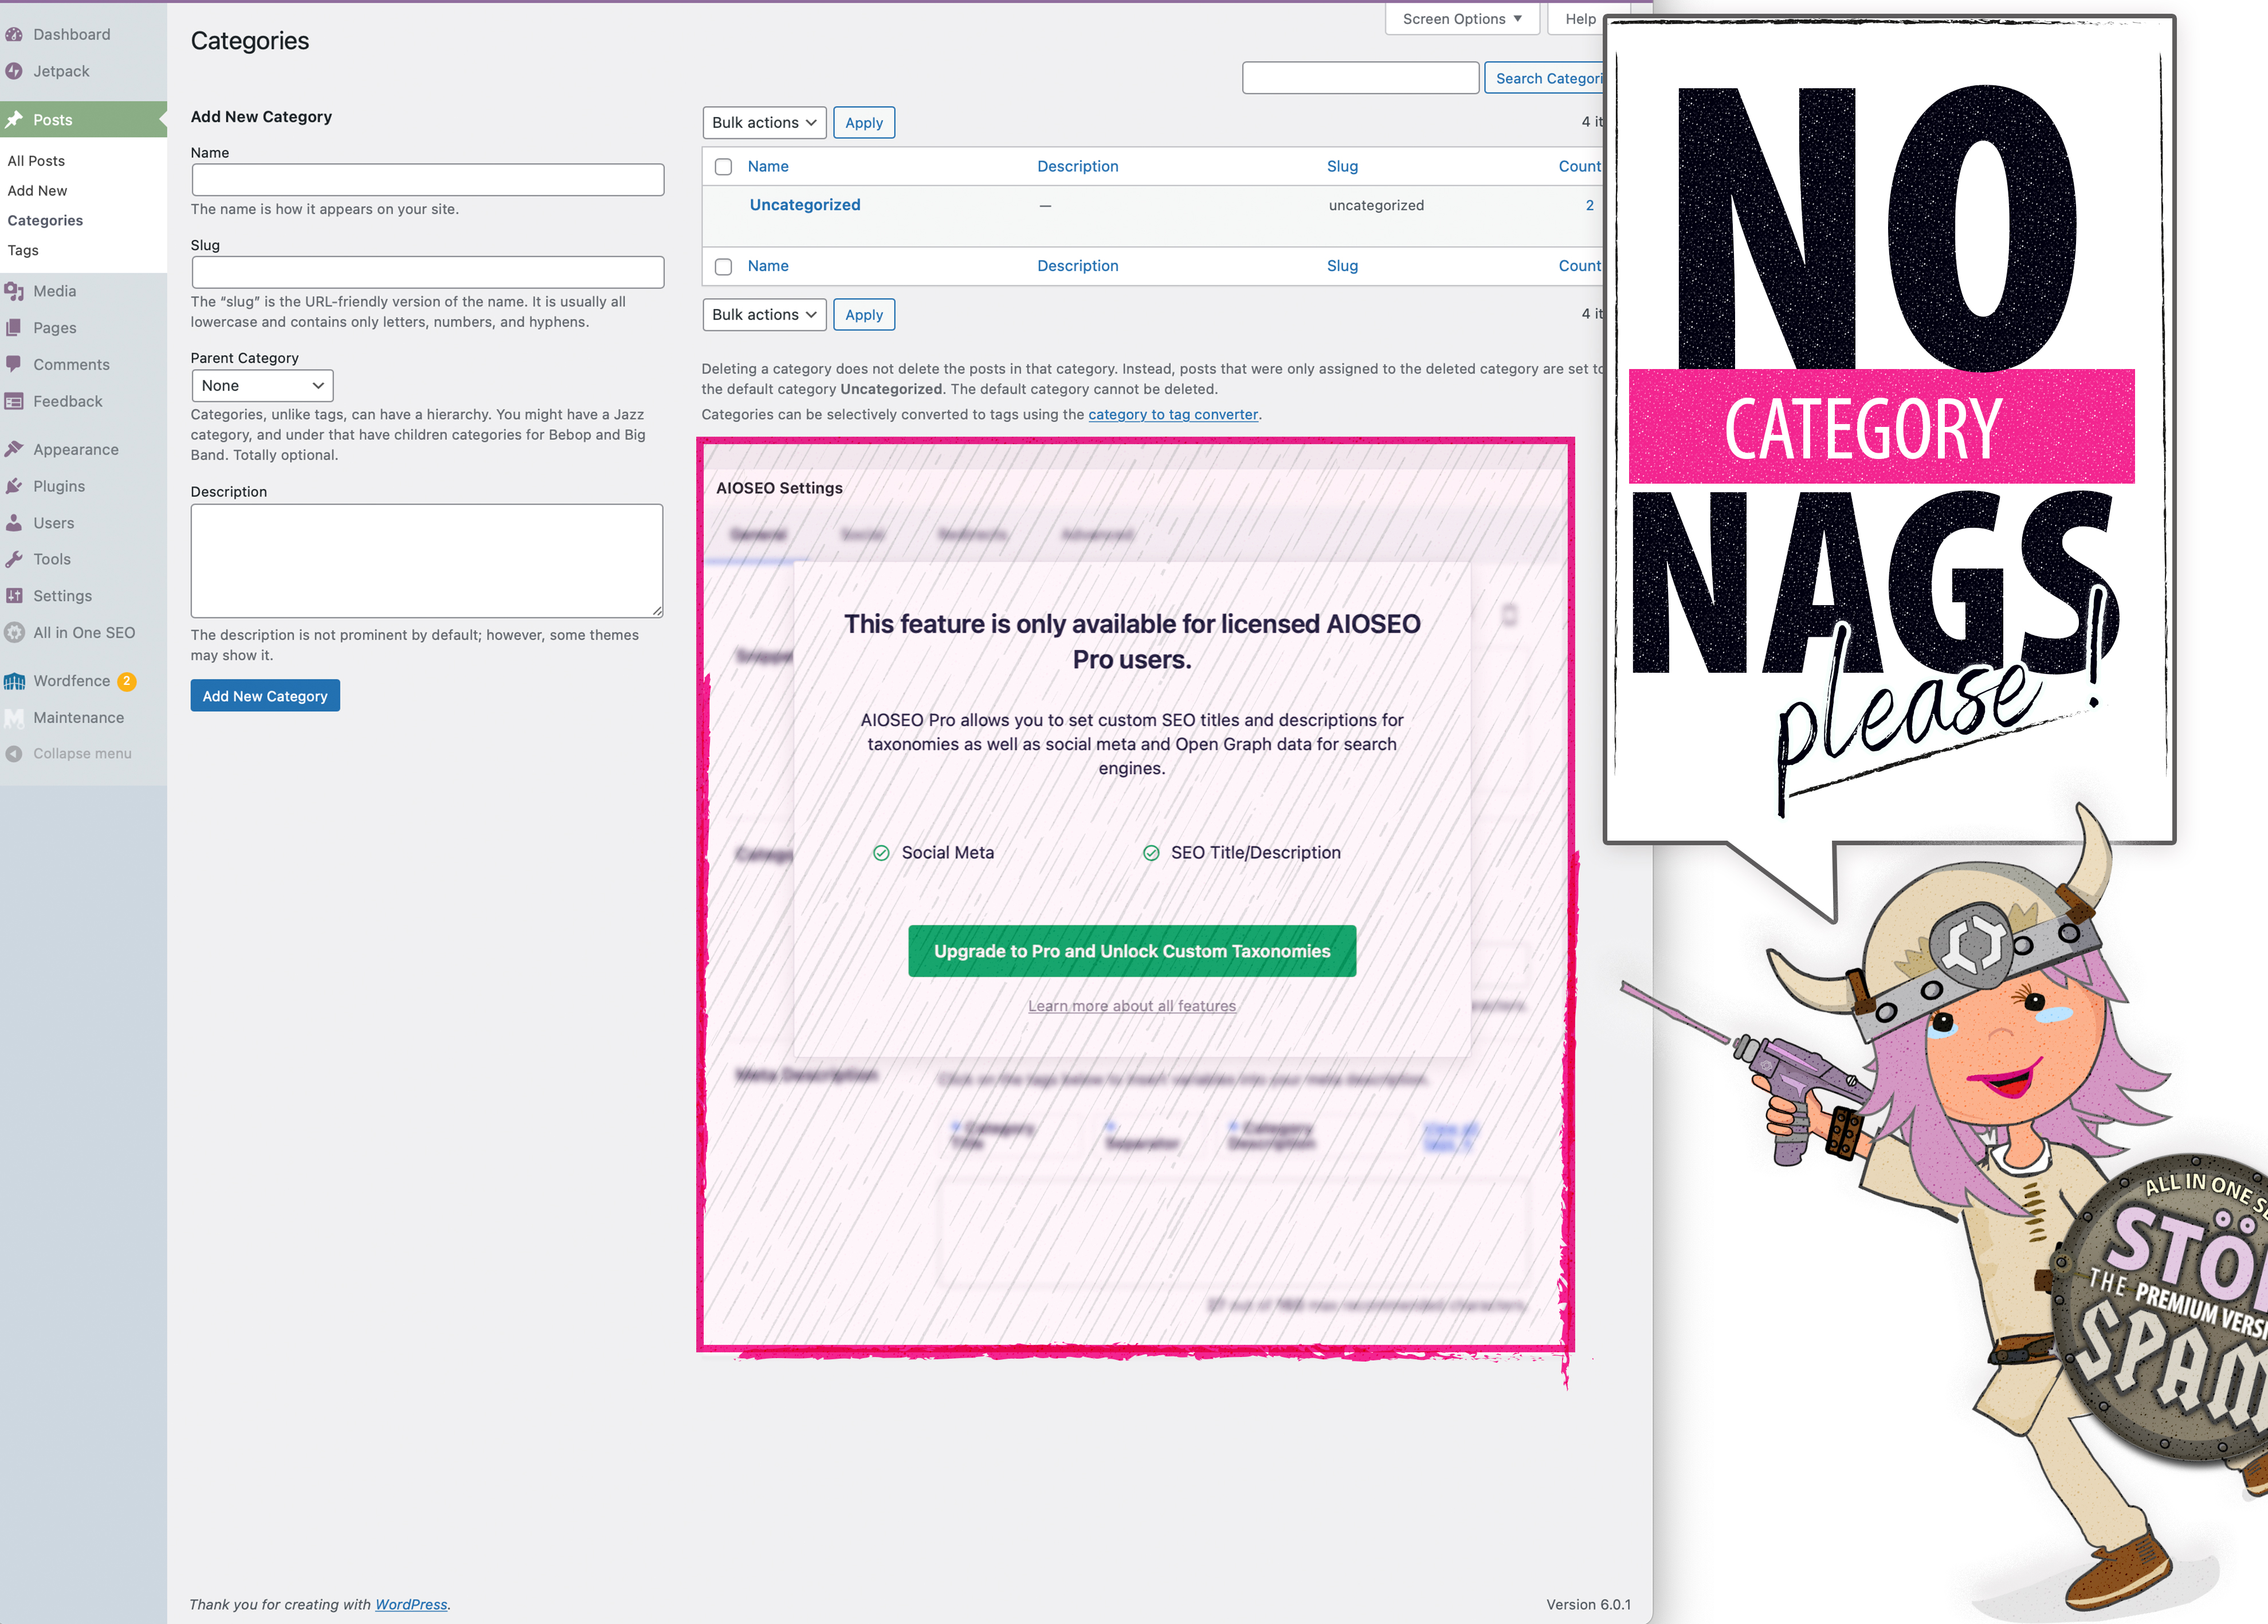Click the Plugins plug icon
This screenshot has height=1624, width=2268.
14,486
